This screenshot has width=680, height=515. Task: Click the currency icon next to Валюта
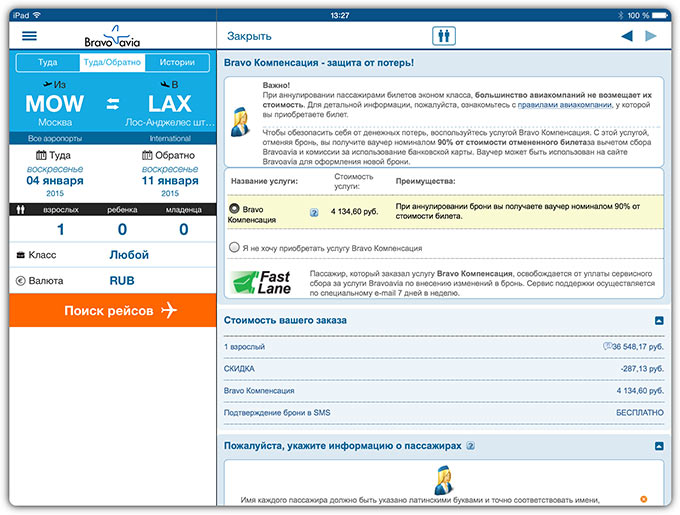click(x=20, y=281)
